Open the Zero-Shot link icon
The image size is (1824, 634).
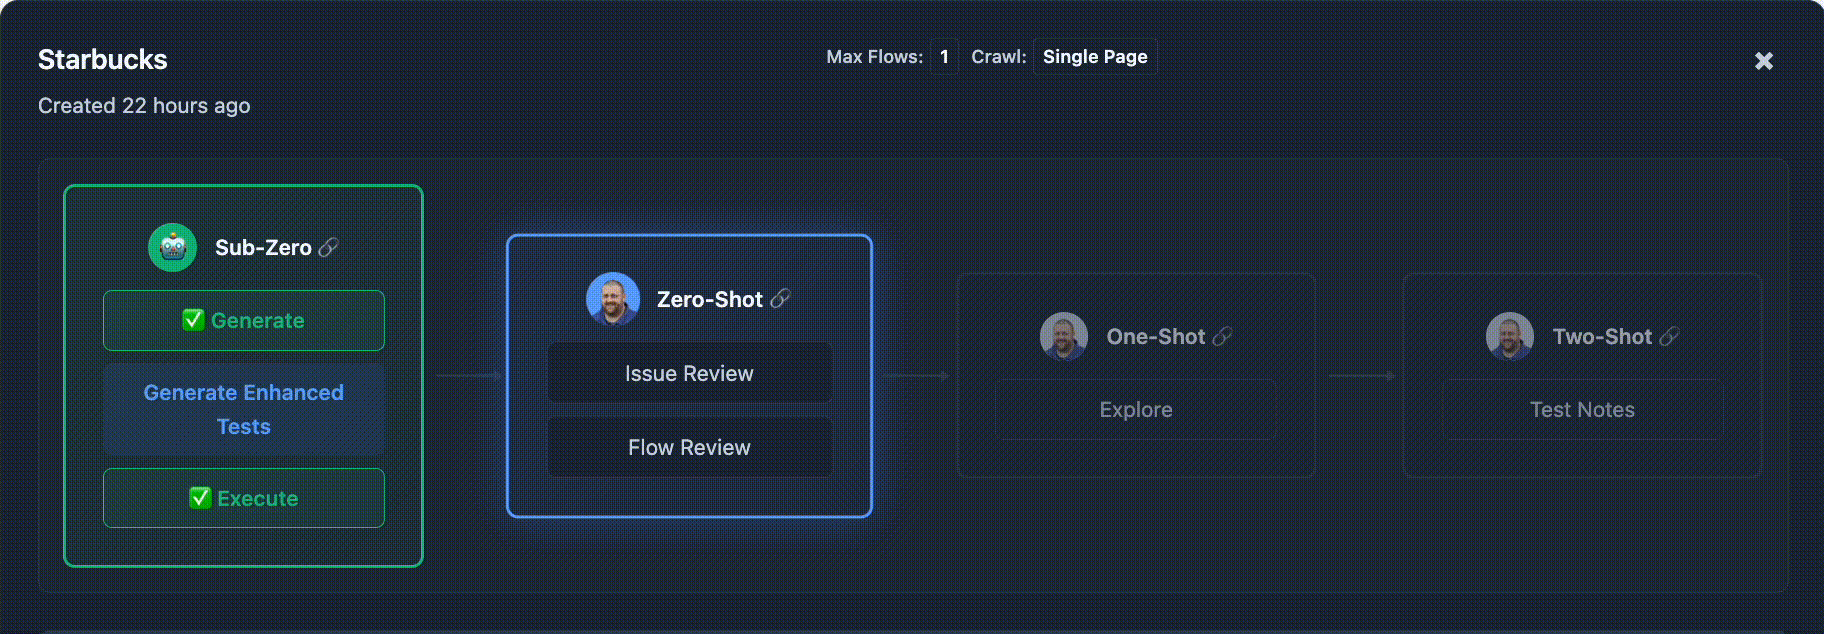780,299
